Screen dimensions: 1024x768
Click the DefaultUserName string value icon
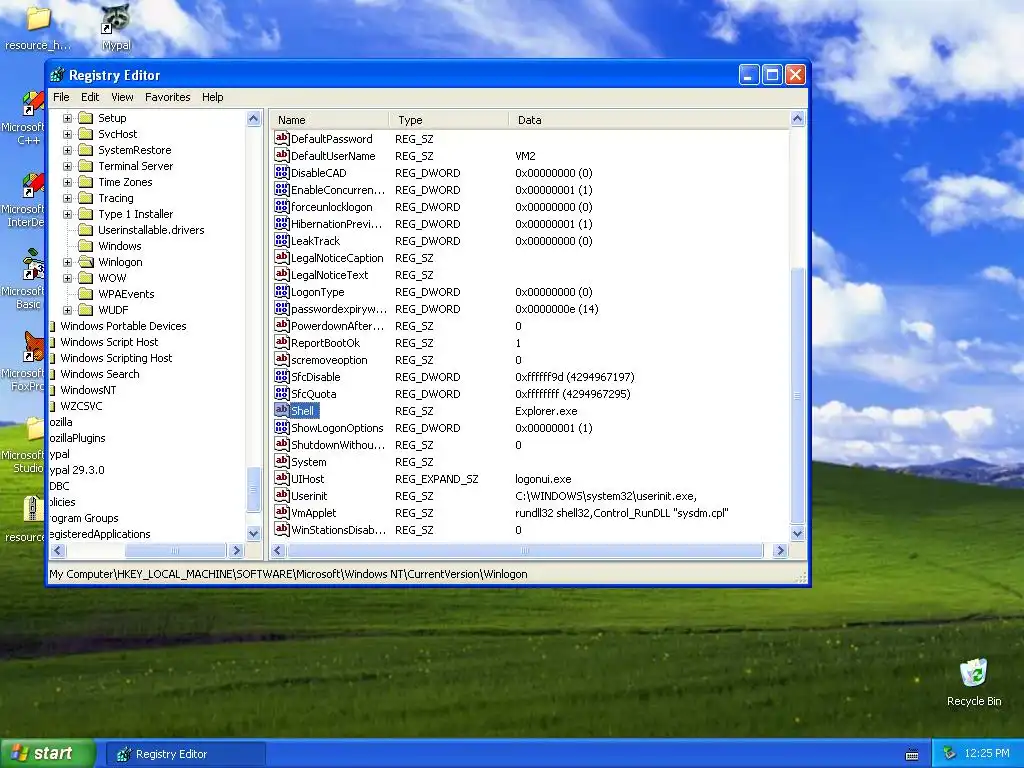point(281,155)
